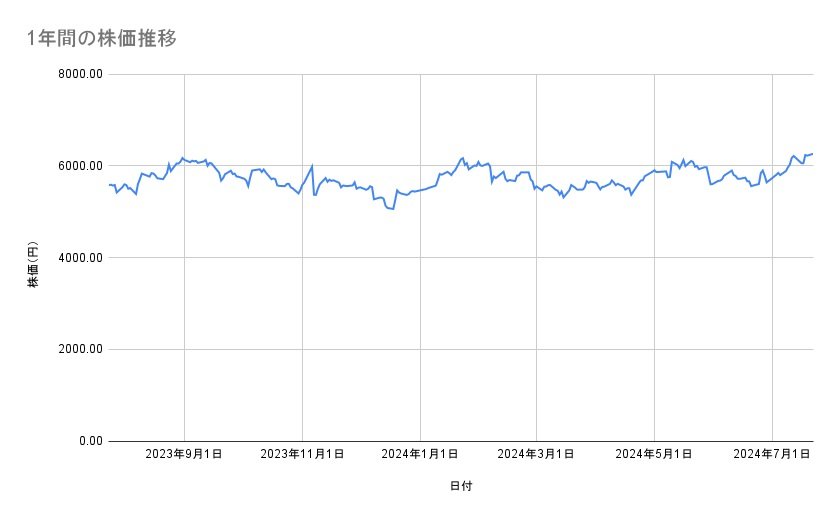Click the chart title 1年間の株価推移
Viewport: 839px width, 519px height.
pyautogui.click(x=103, y=38)
